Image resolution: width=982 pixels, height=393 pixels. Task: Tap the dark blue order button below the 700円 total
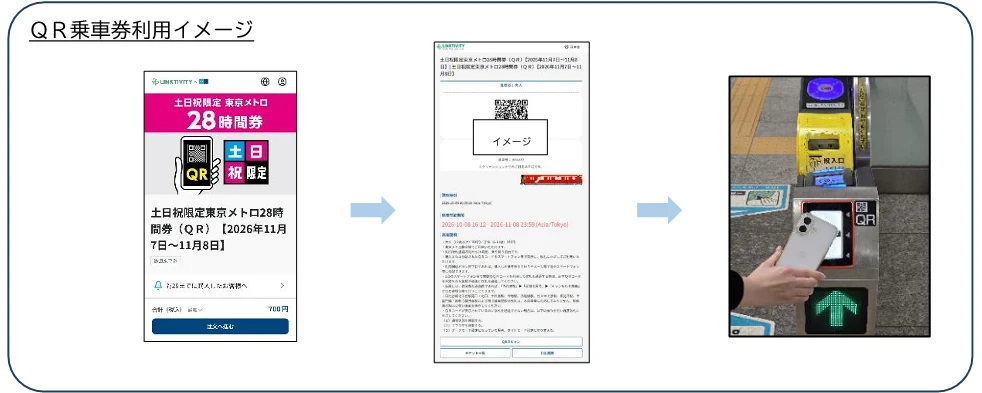coord(220,327)
